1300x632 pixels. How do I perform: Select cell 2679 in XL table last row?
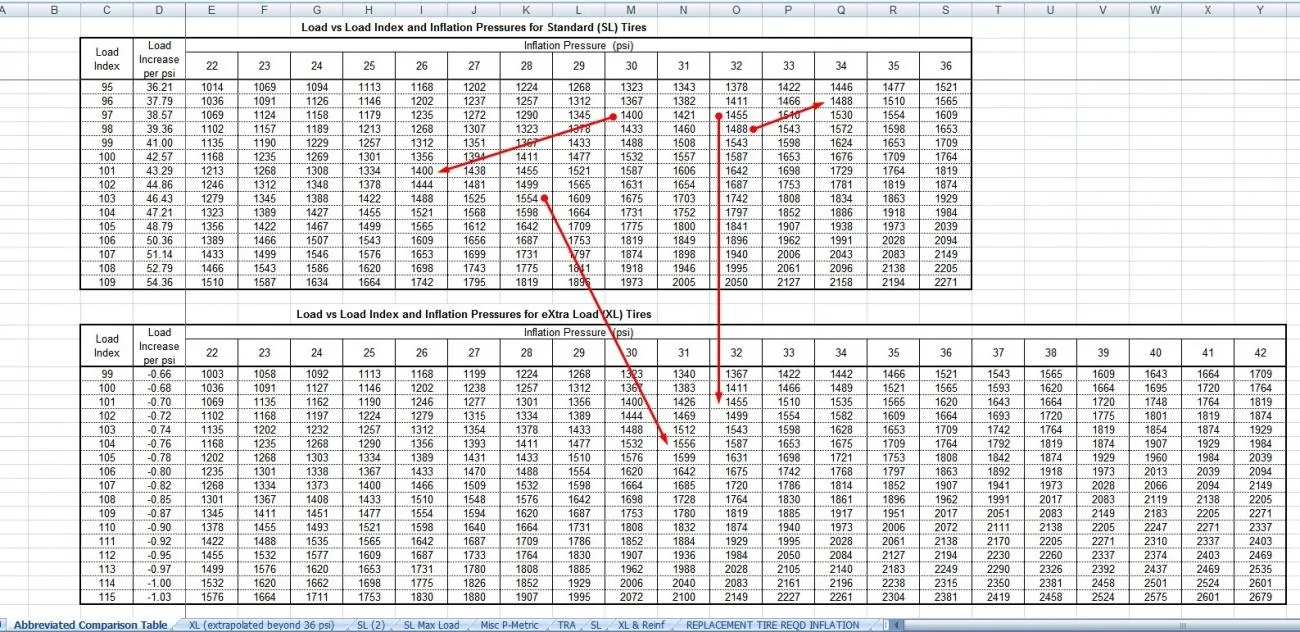(1260, 597)
